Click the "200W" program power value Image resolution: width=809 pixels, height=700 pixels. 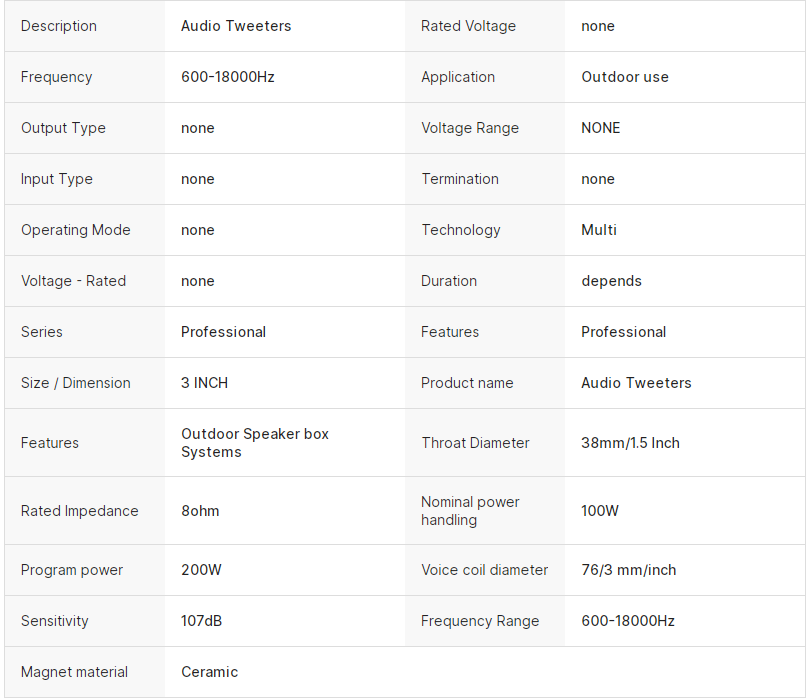(201, 570)
